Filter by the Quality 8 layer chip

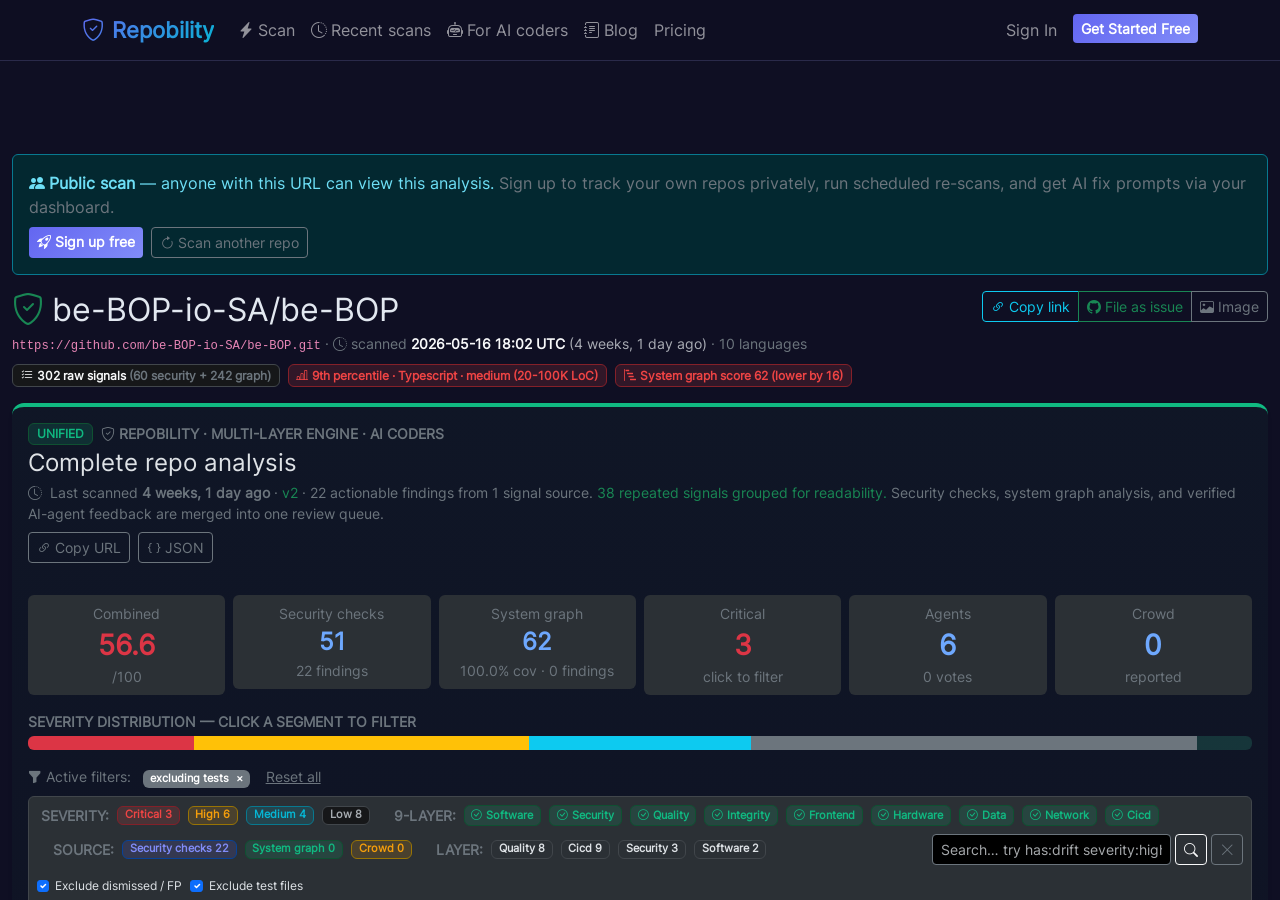(x=522, y=849)
